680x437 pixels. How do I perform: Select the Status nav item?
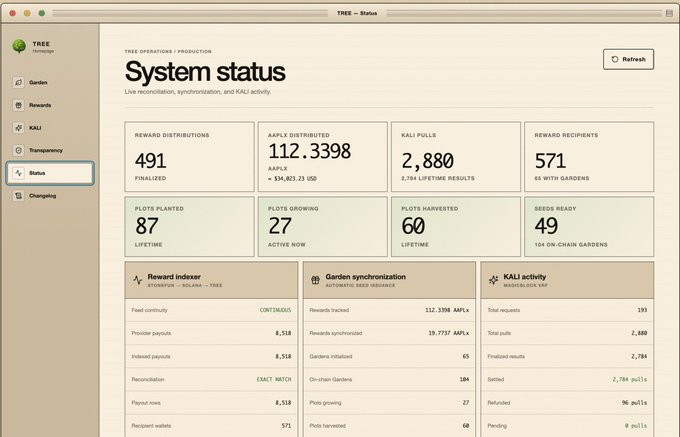coord(50,173)
